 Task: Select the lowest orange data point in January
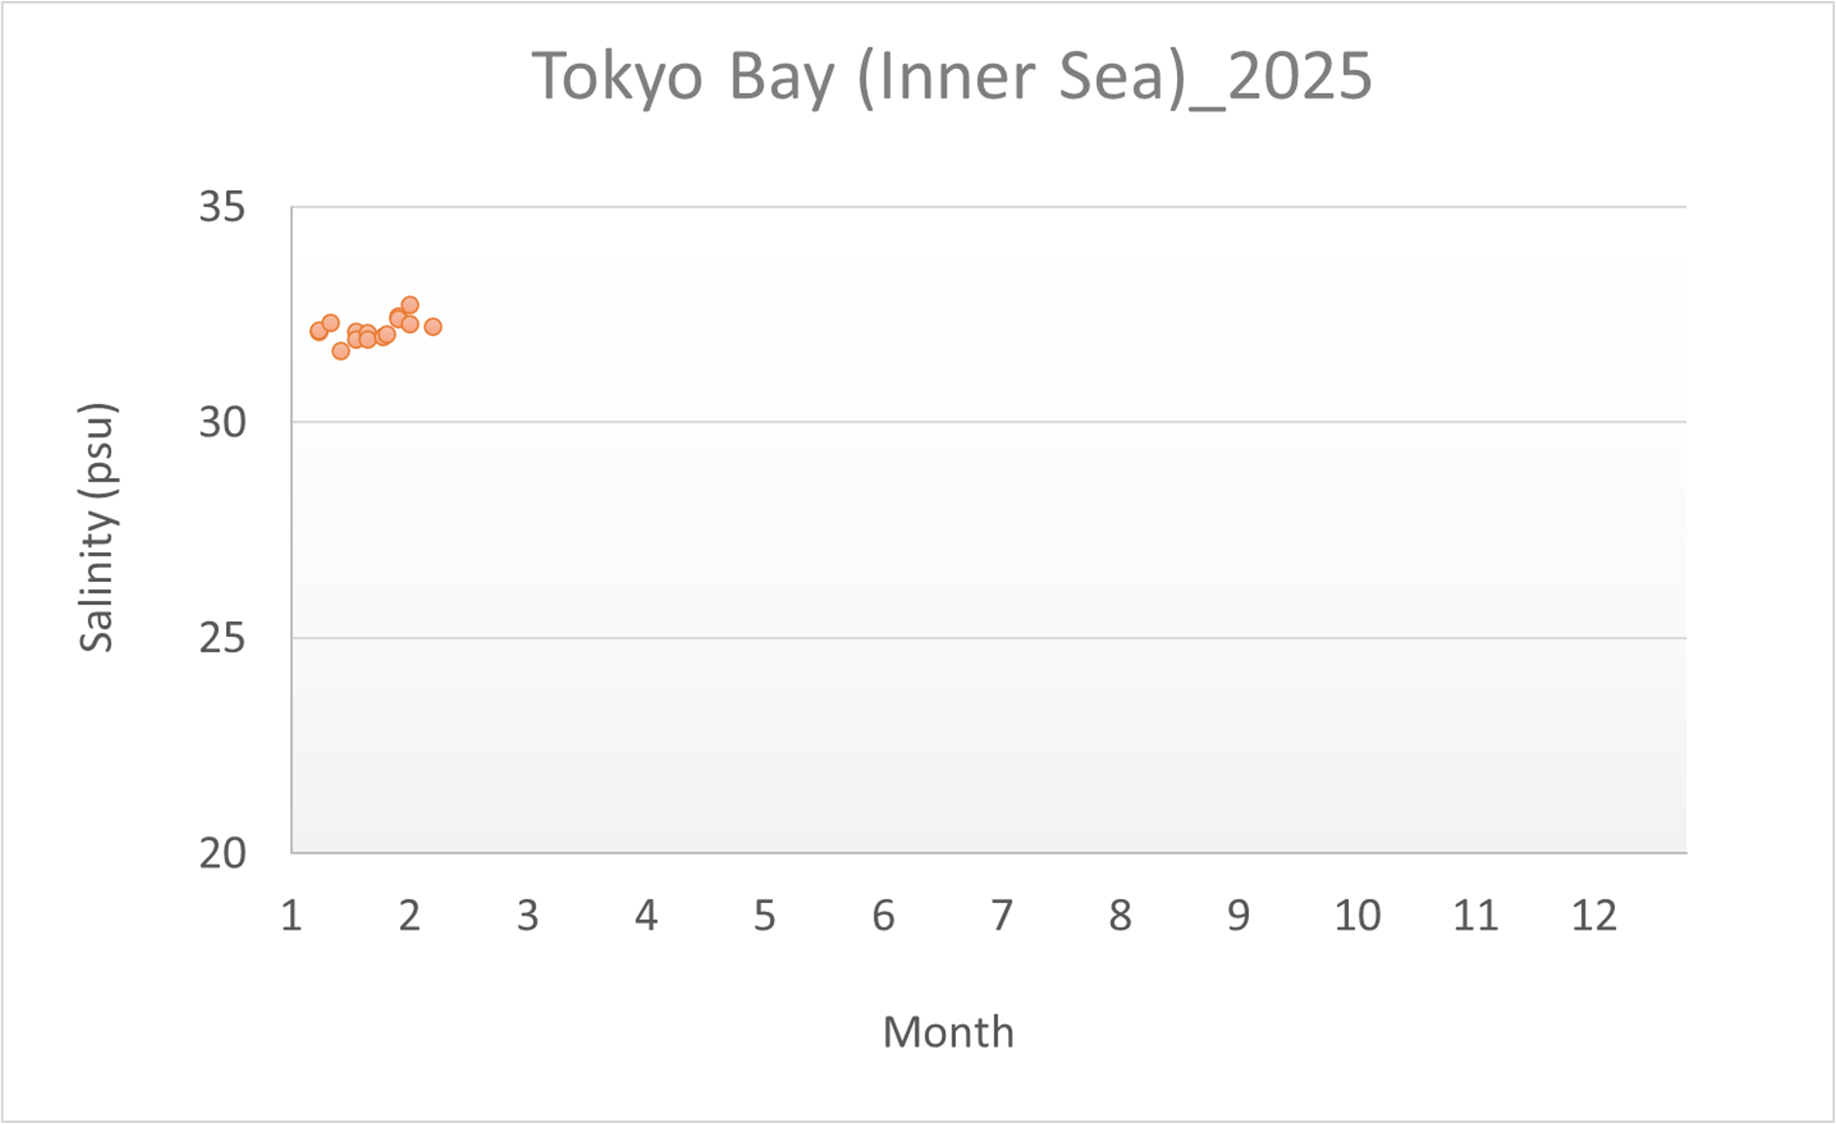pos(341,351)
